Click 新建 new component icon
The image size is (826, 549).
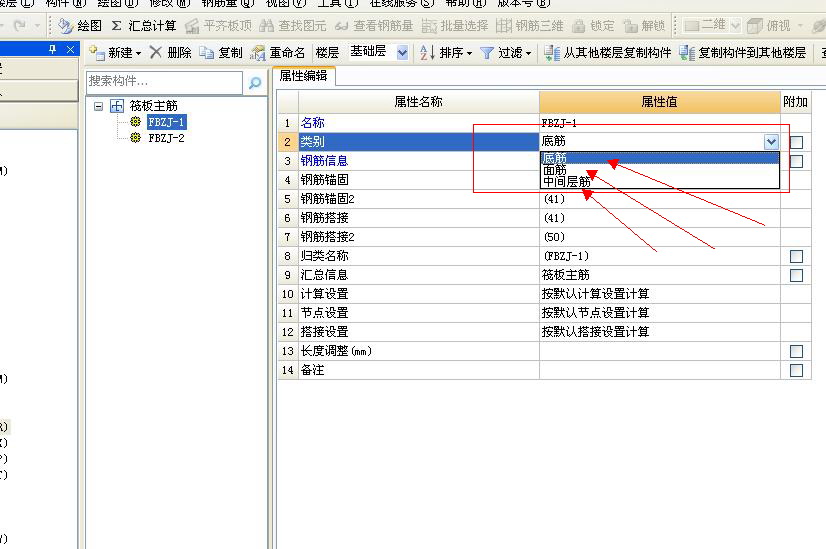[97, 53]
